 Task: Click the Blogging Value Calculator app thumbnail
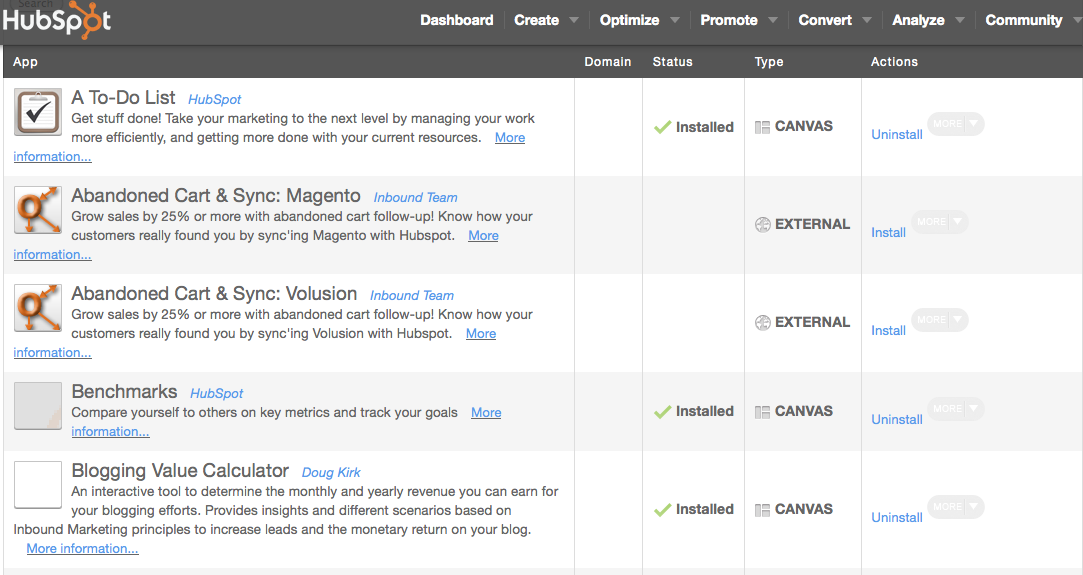(x=38, y=485)
